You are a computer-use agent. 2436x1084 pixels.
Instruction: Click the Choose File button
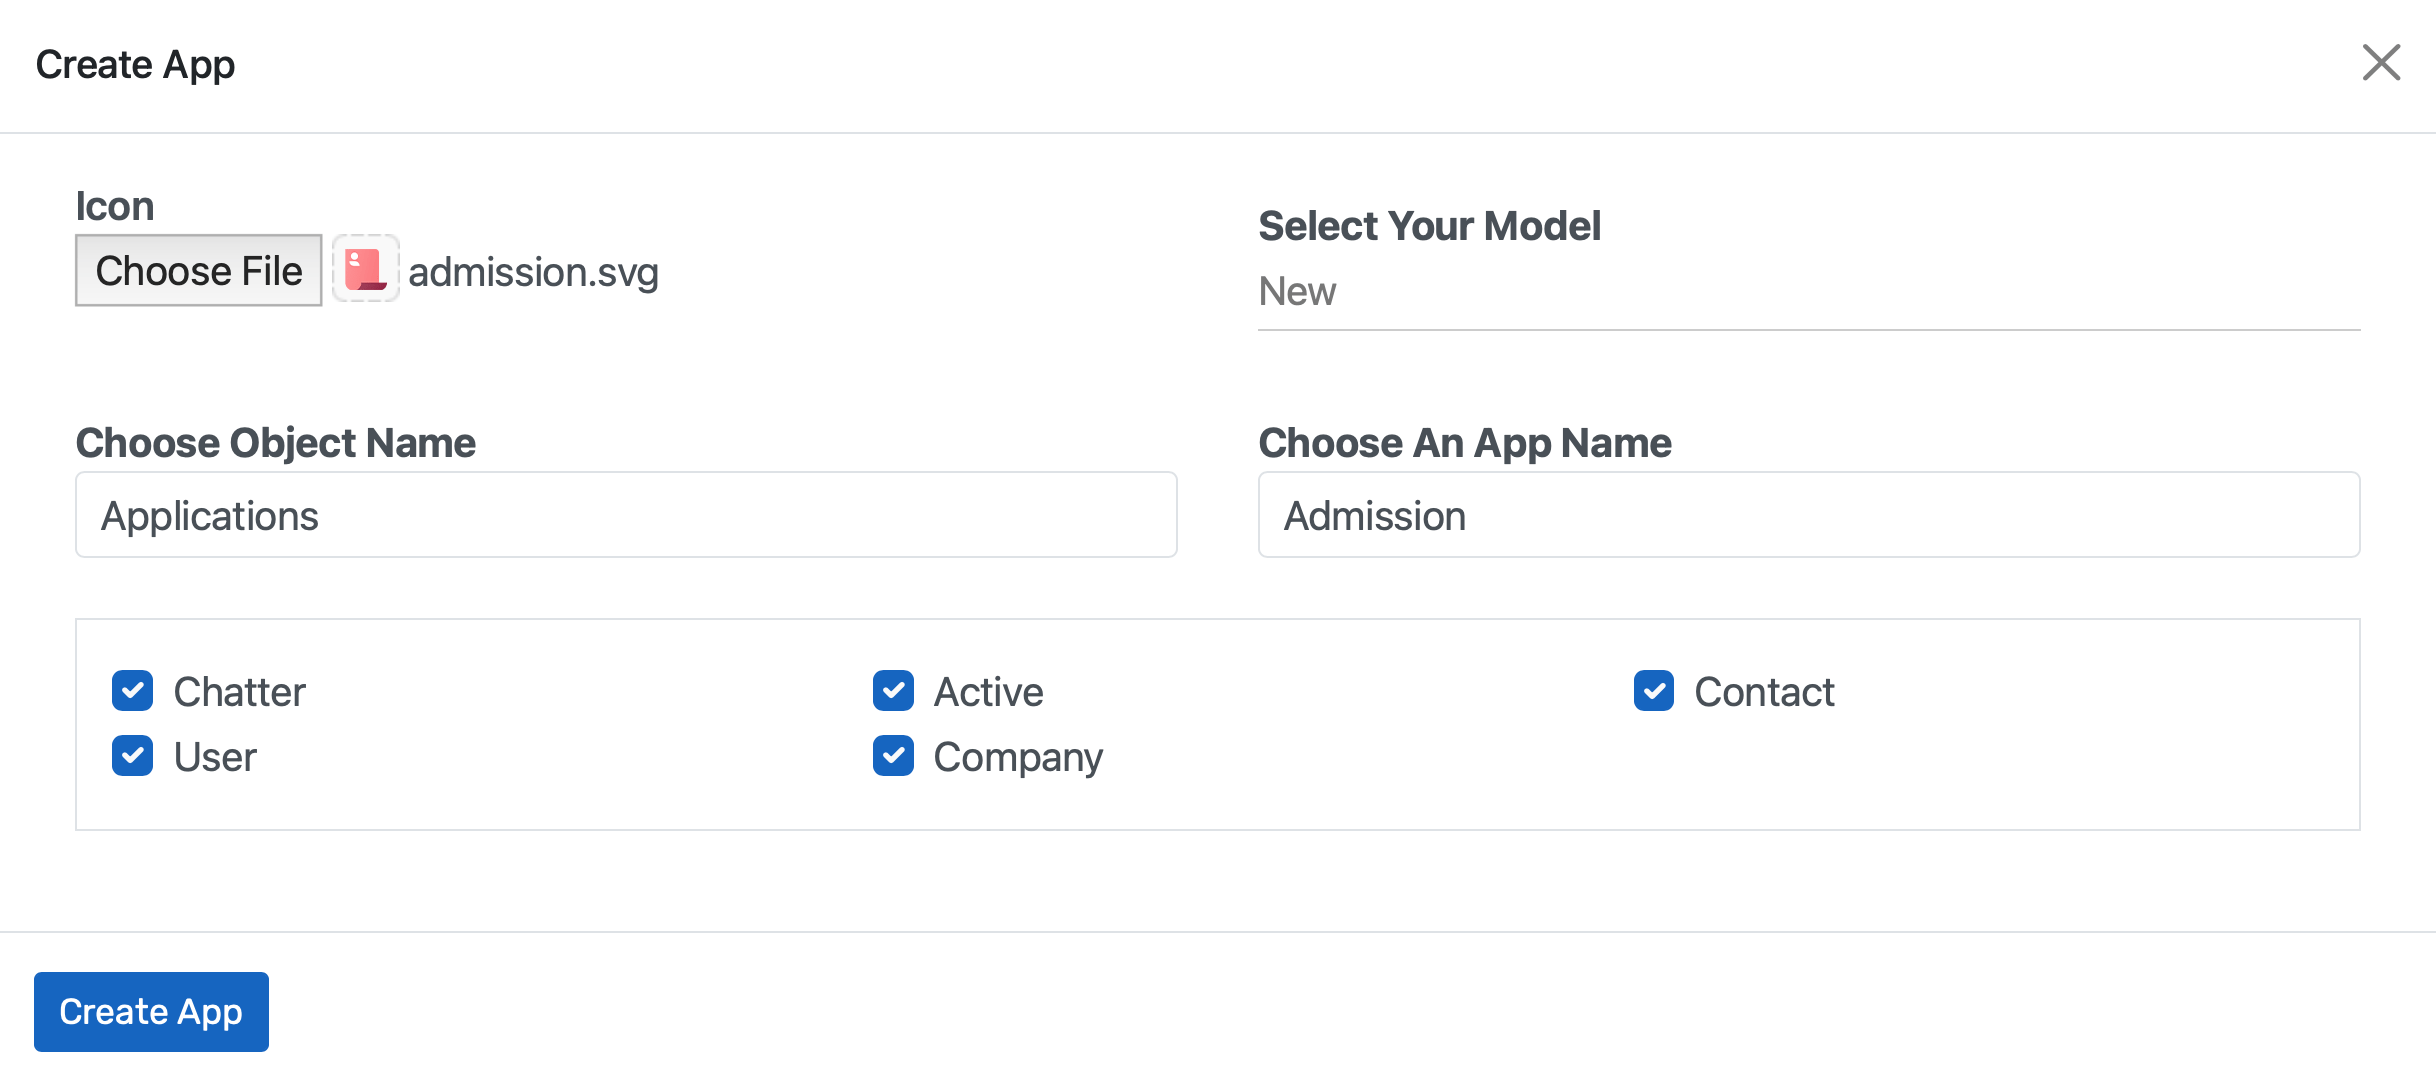click(x=198, y=269)
